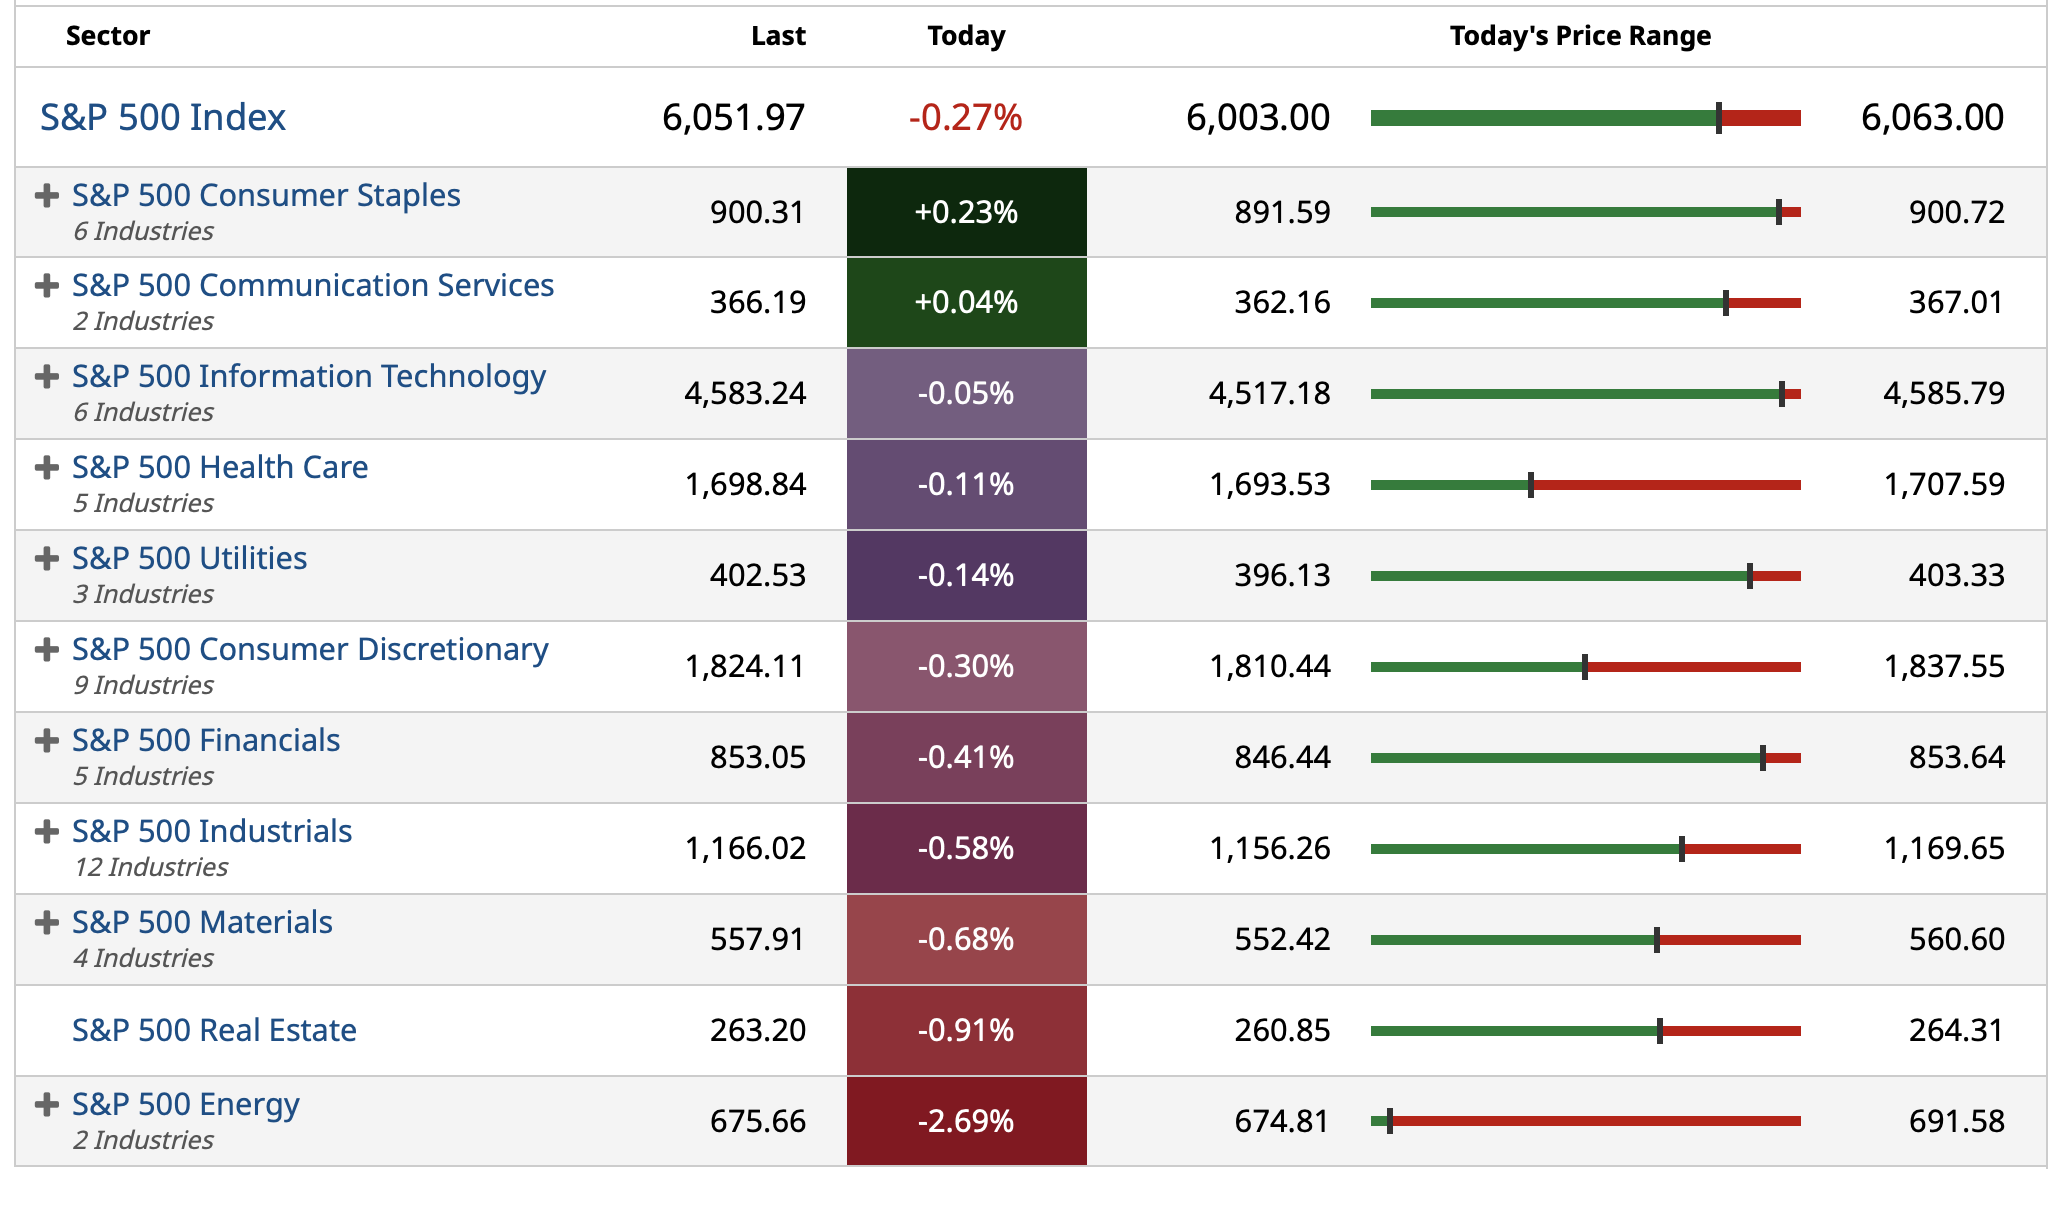Open S&P 500 Energy sector page

[x=185, y=1104]
